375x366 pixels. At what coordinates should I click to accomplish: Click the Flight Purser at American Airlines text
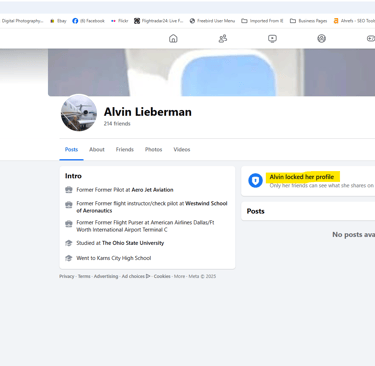point(145,226)
